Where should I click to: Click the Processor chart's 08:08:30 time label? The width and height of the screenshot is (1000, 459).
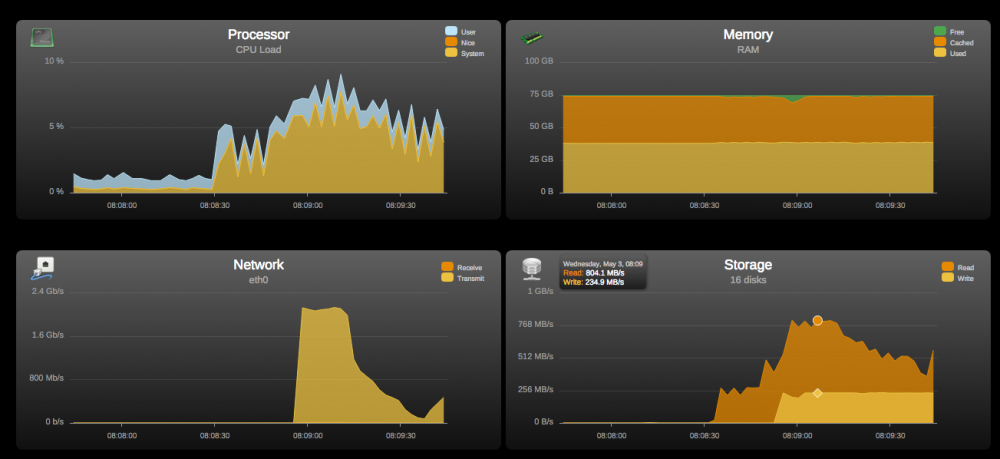coord(215,205)
